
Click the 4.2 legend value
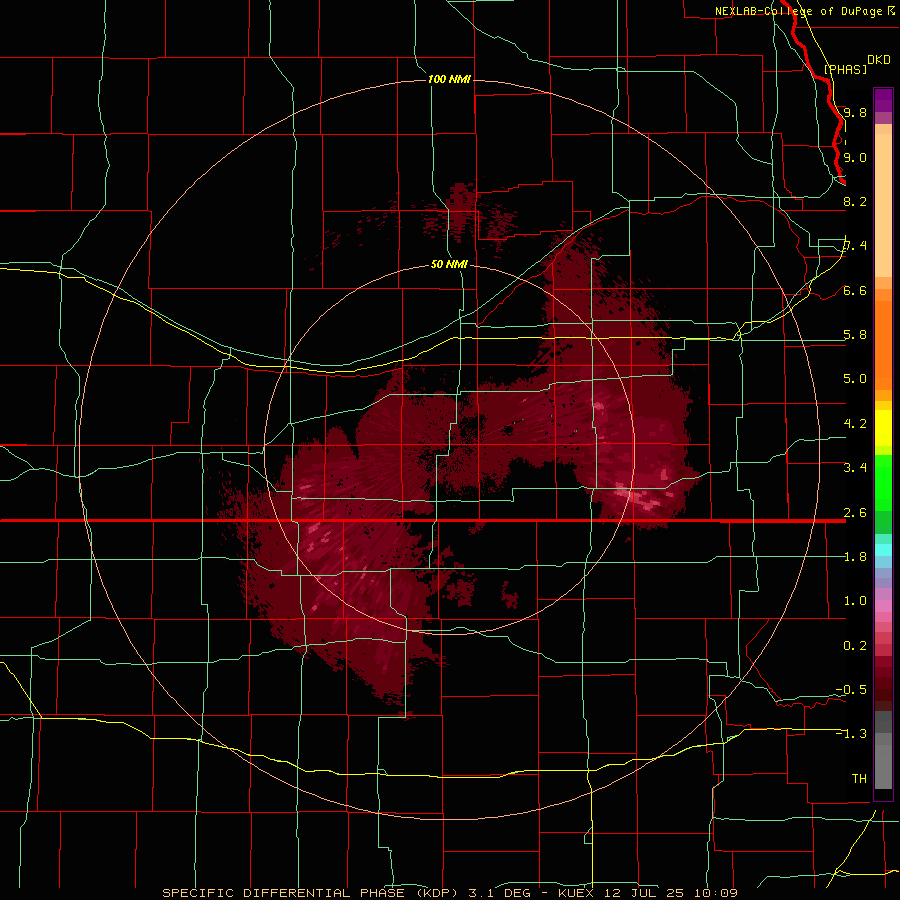pyautogui.click(x=855, y=424)
